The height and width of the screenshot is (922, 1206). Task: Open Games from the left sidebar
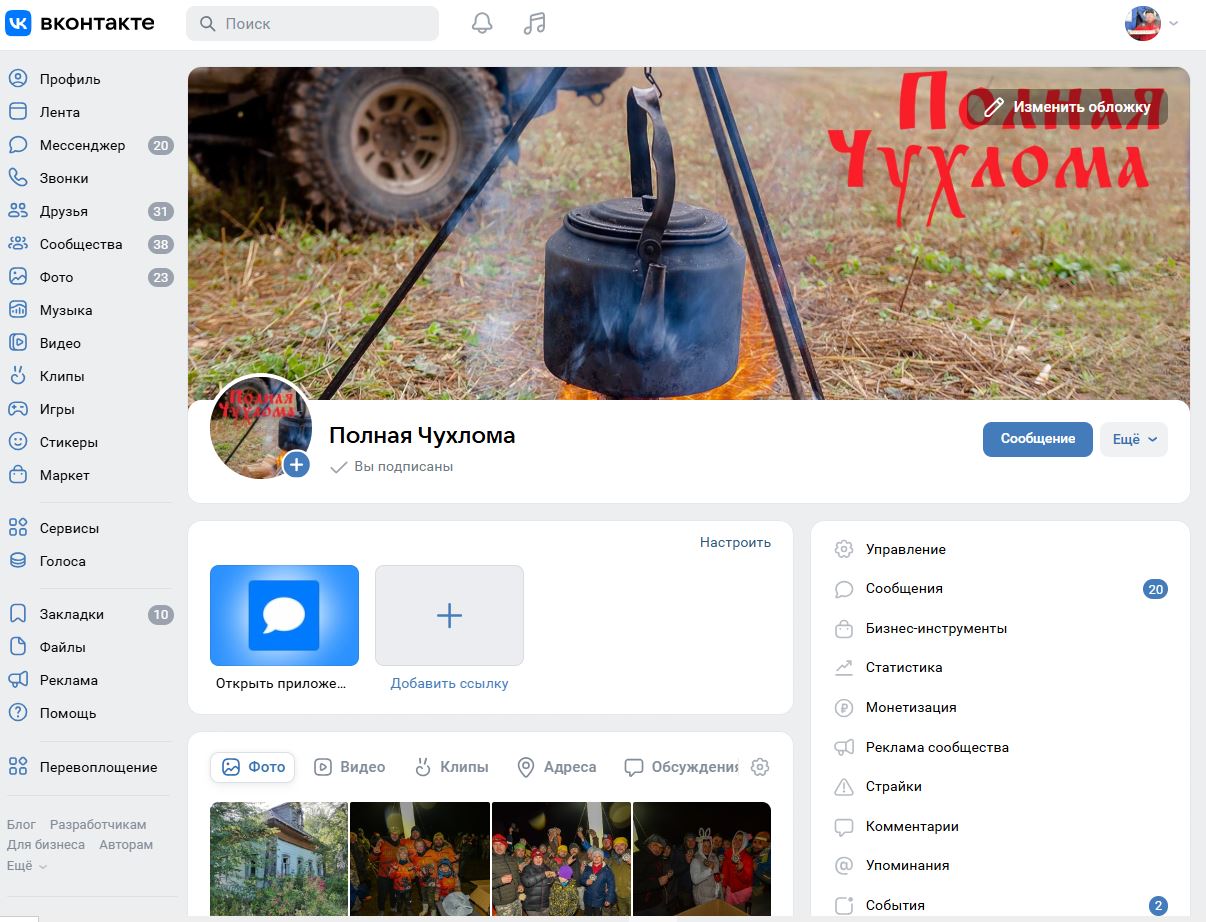pos(57,409)
